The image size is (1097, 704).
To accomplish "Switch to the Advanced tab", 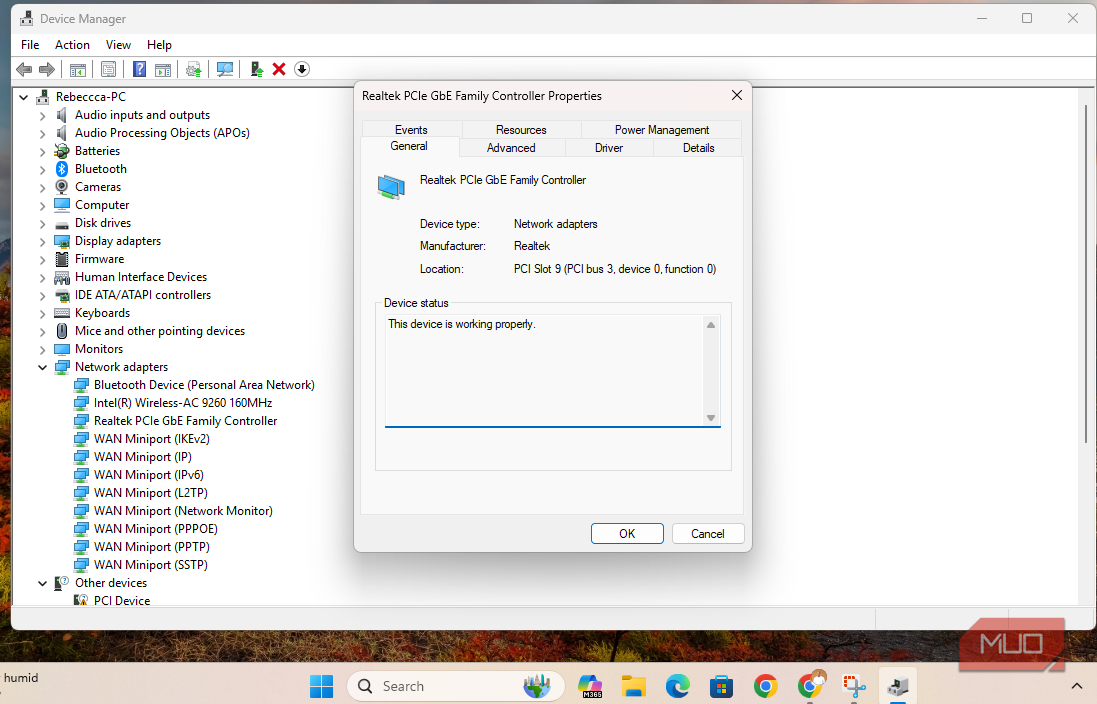I will tap(511, 148).
